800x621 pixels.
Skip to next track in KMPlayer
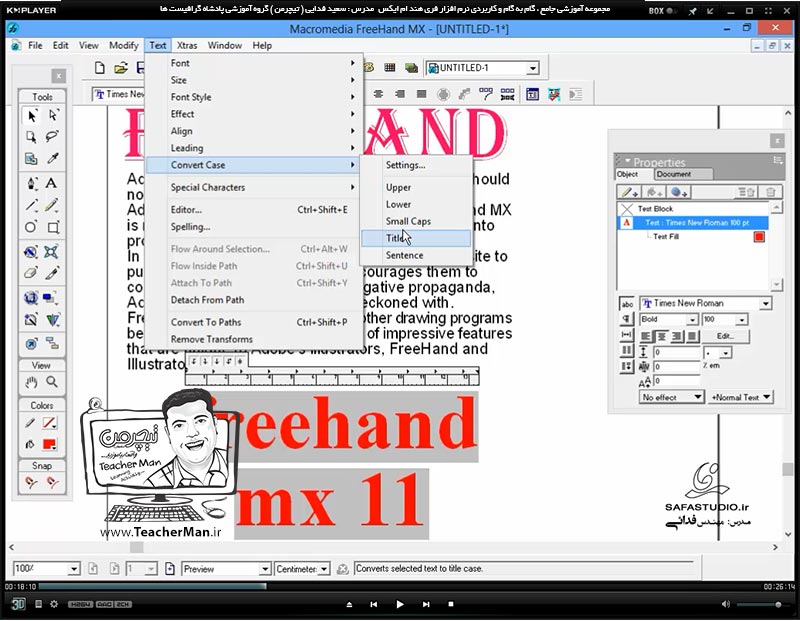click(x=426, y=604)
